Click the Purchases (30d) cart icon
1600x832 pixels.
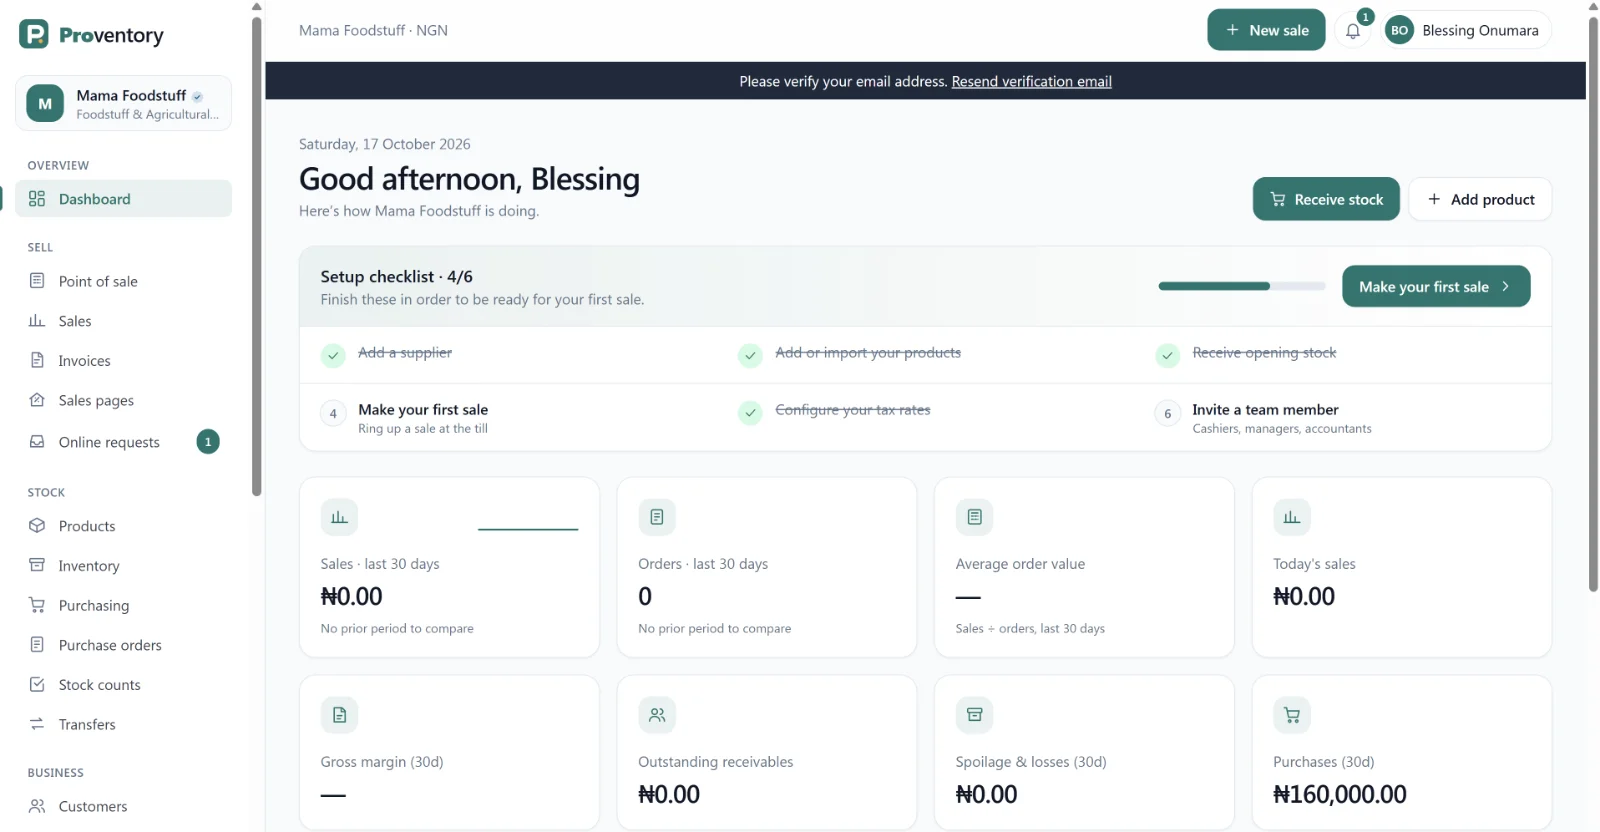pyautogui.click(x=1292, y=715)
